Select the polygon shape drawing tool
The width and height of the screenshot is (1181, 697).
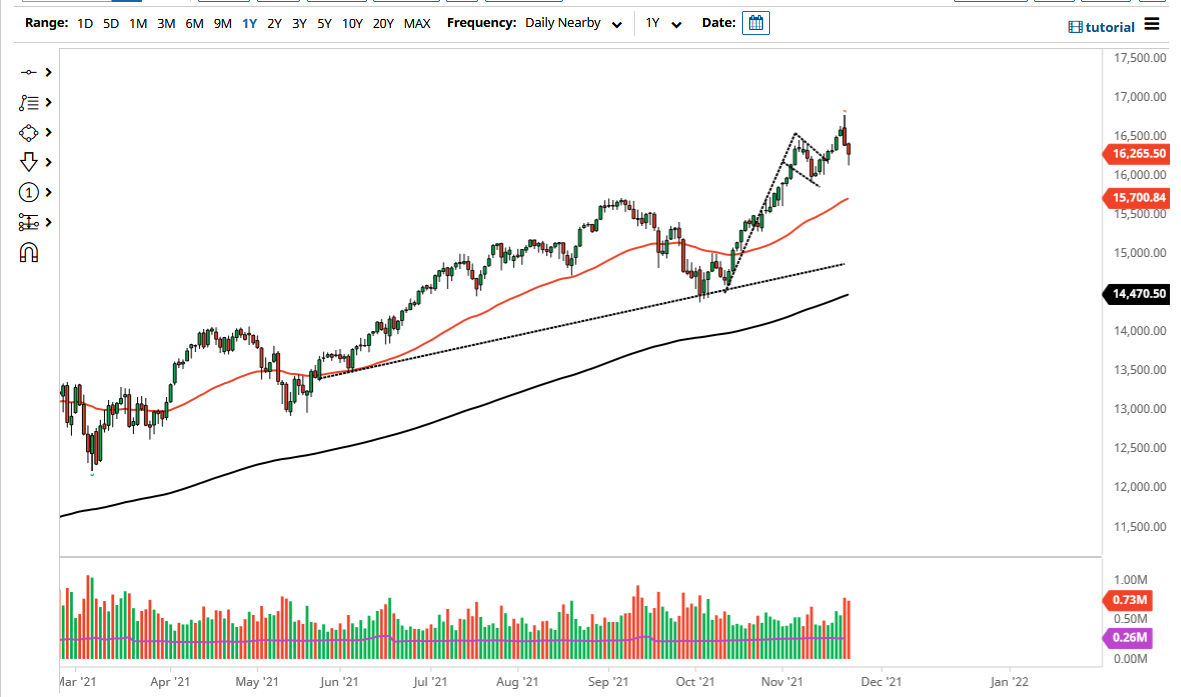[x=28, y=132]
